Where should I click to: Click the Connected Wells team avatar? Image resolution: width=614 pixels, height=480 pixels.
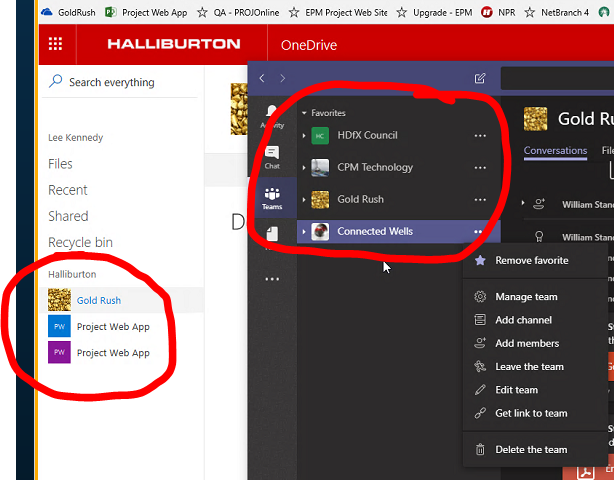(x=320, y=232)
